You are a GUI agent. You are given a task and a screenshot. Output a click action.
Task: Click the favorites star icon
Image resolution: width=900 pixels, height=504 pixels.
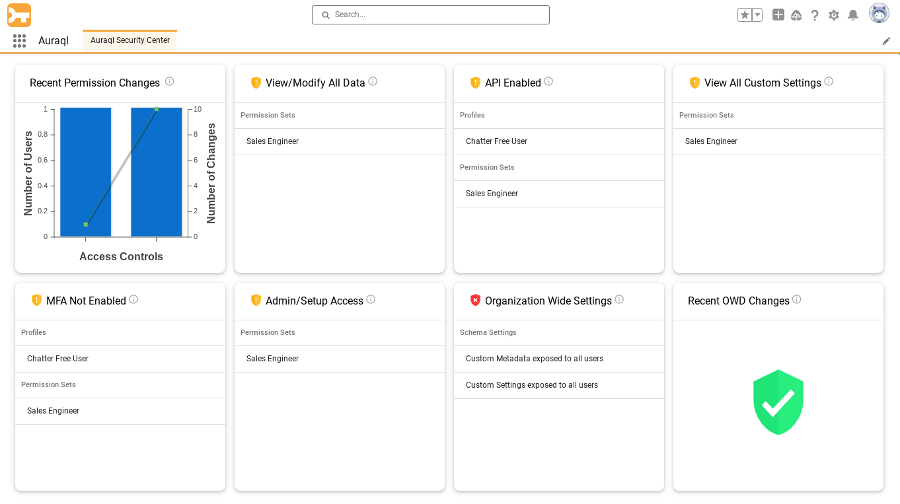[745, 15]
